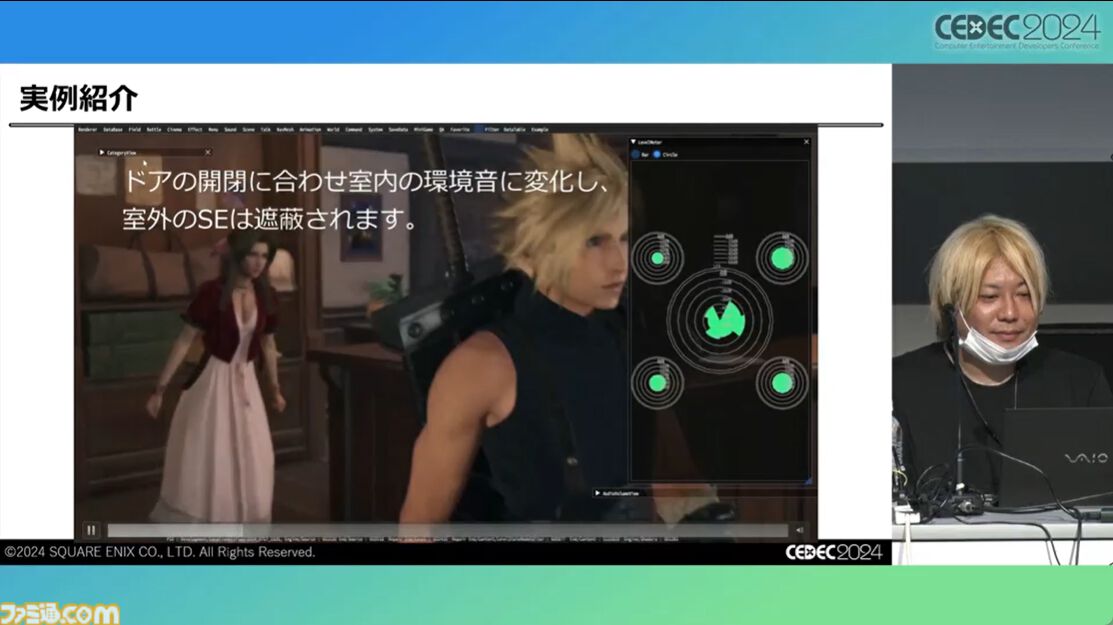This screenshot has height=625, width=1113.
Task: Open the Sound menu
Action: 231,130
